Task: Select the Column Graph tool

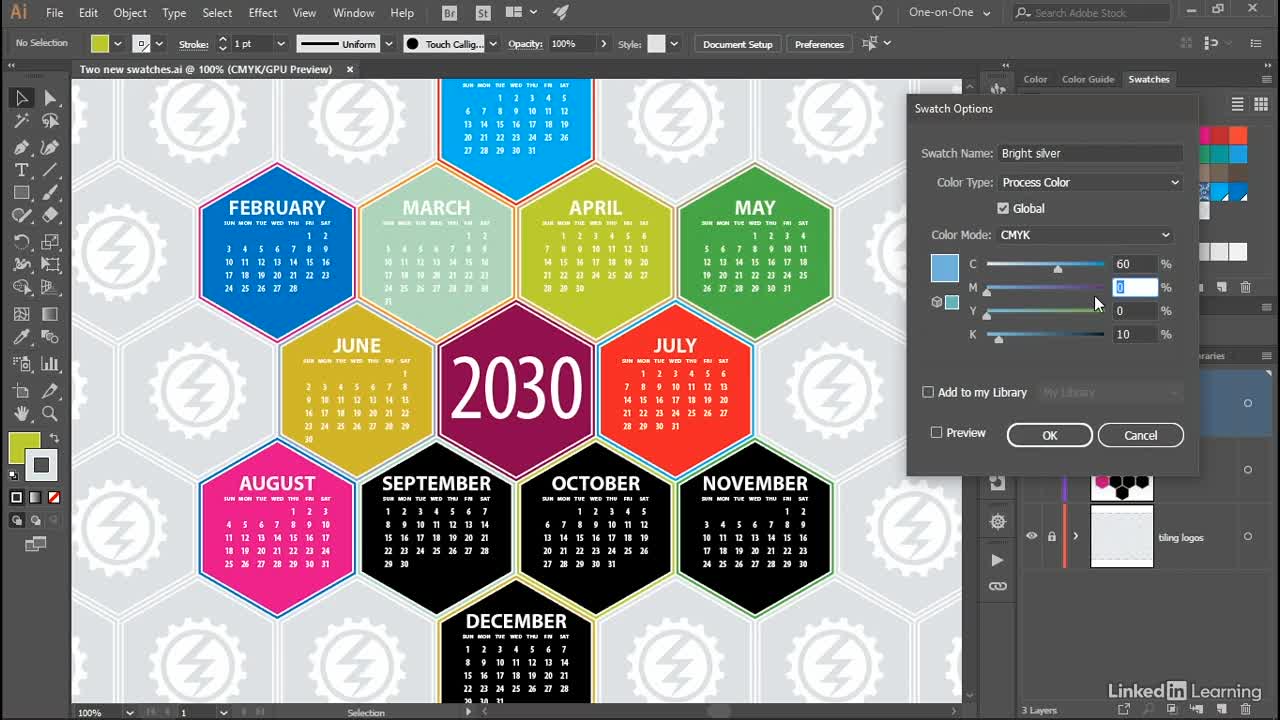Action: click(x=50, y=364)
